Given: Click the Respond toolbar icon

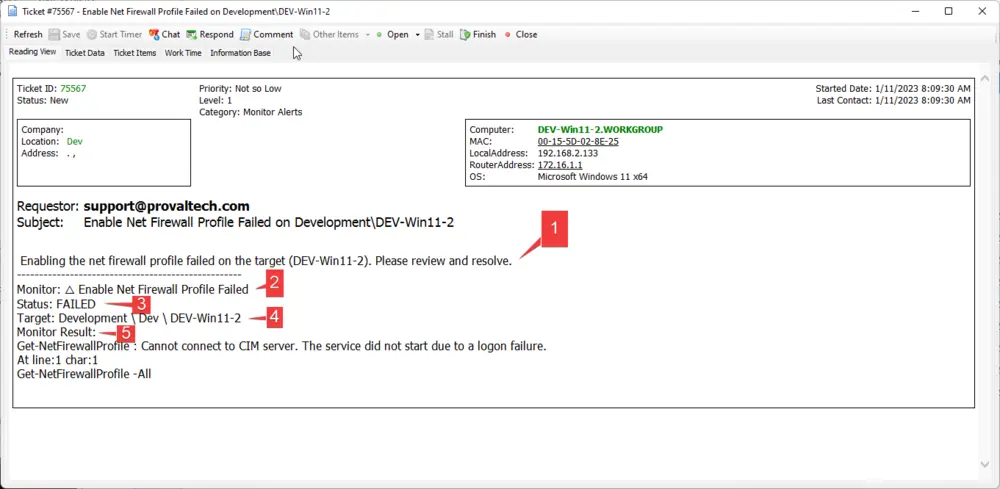Looking at the screenshot, I should [x=191, y=34].
